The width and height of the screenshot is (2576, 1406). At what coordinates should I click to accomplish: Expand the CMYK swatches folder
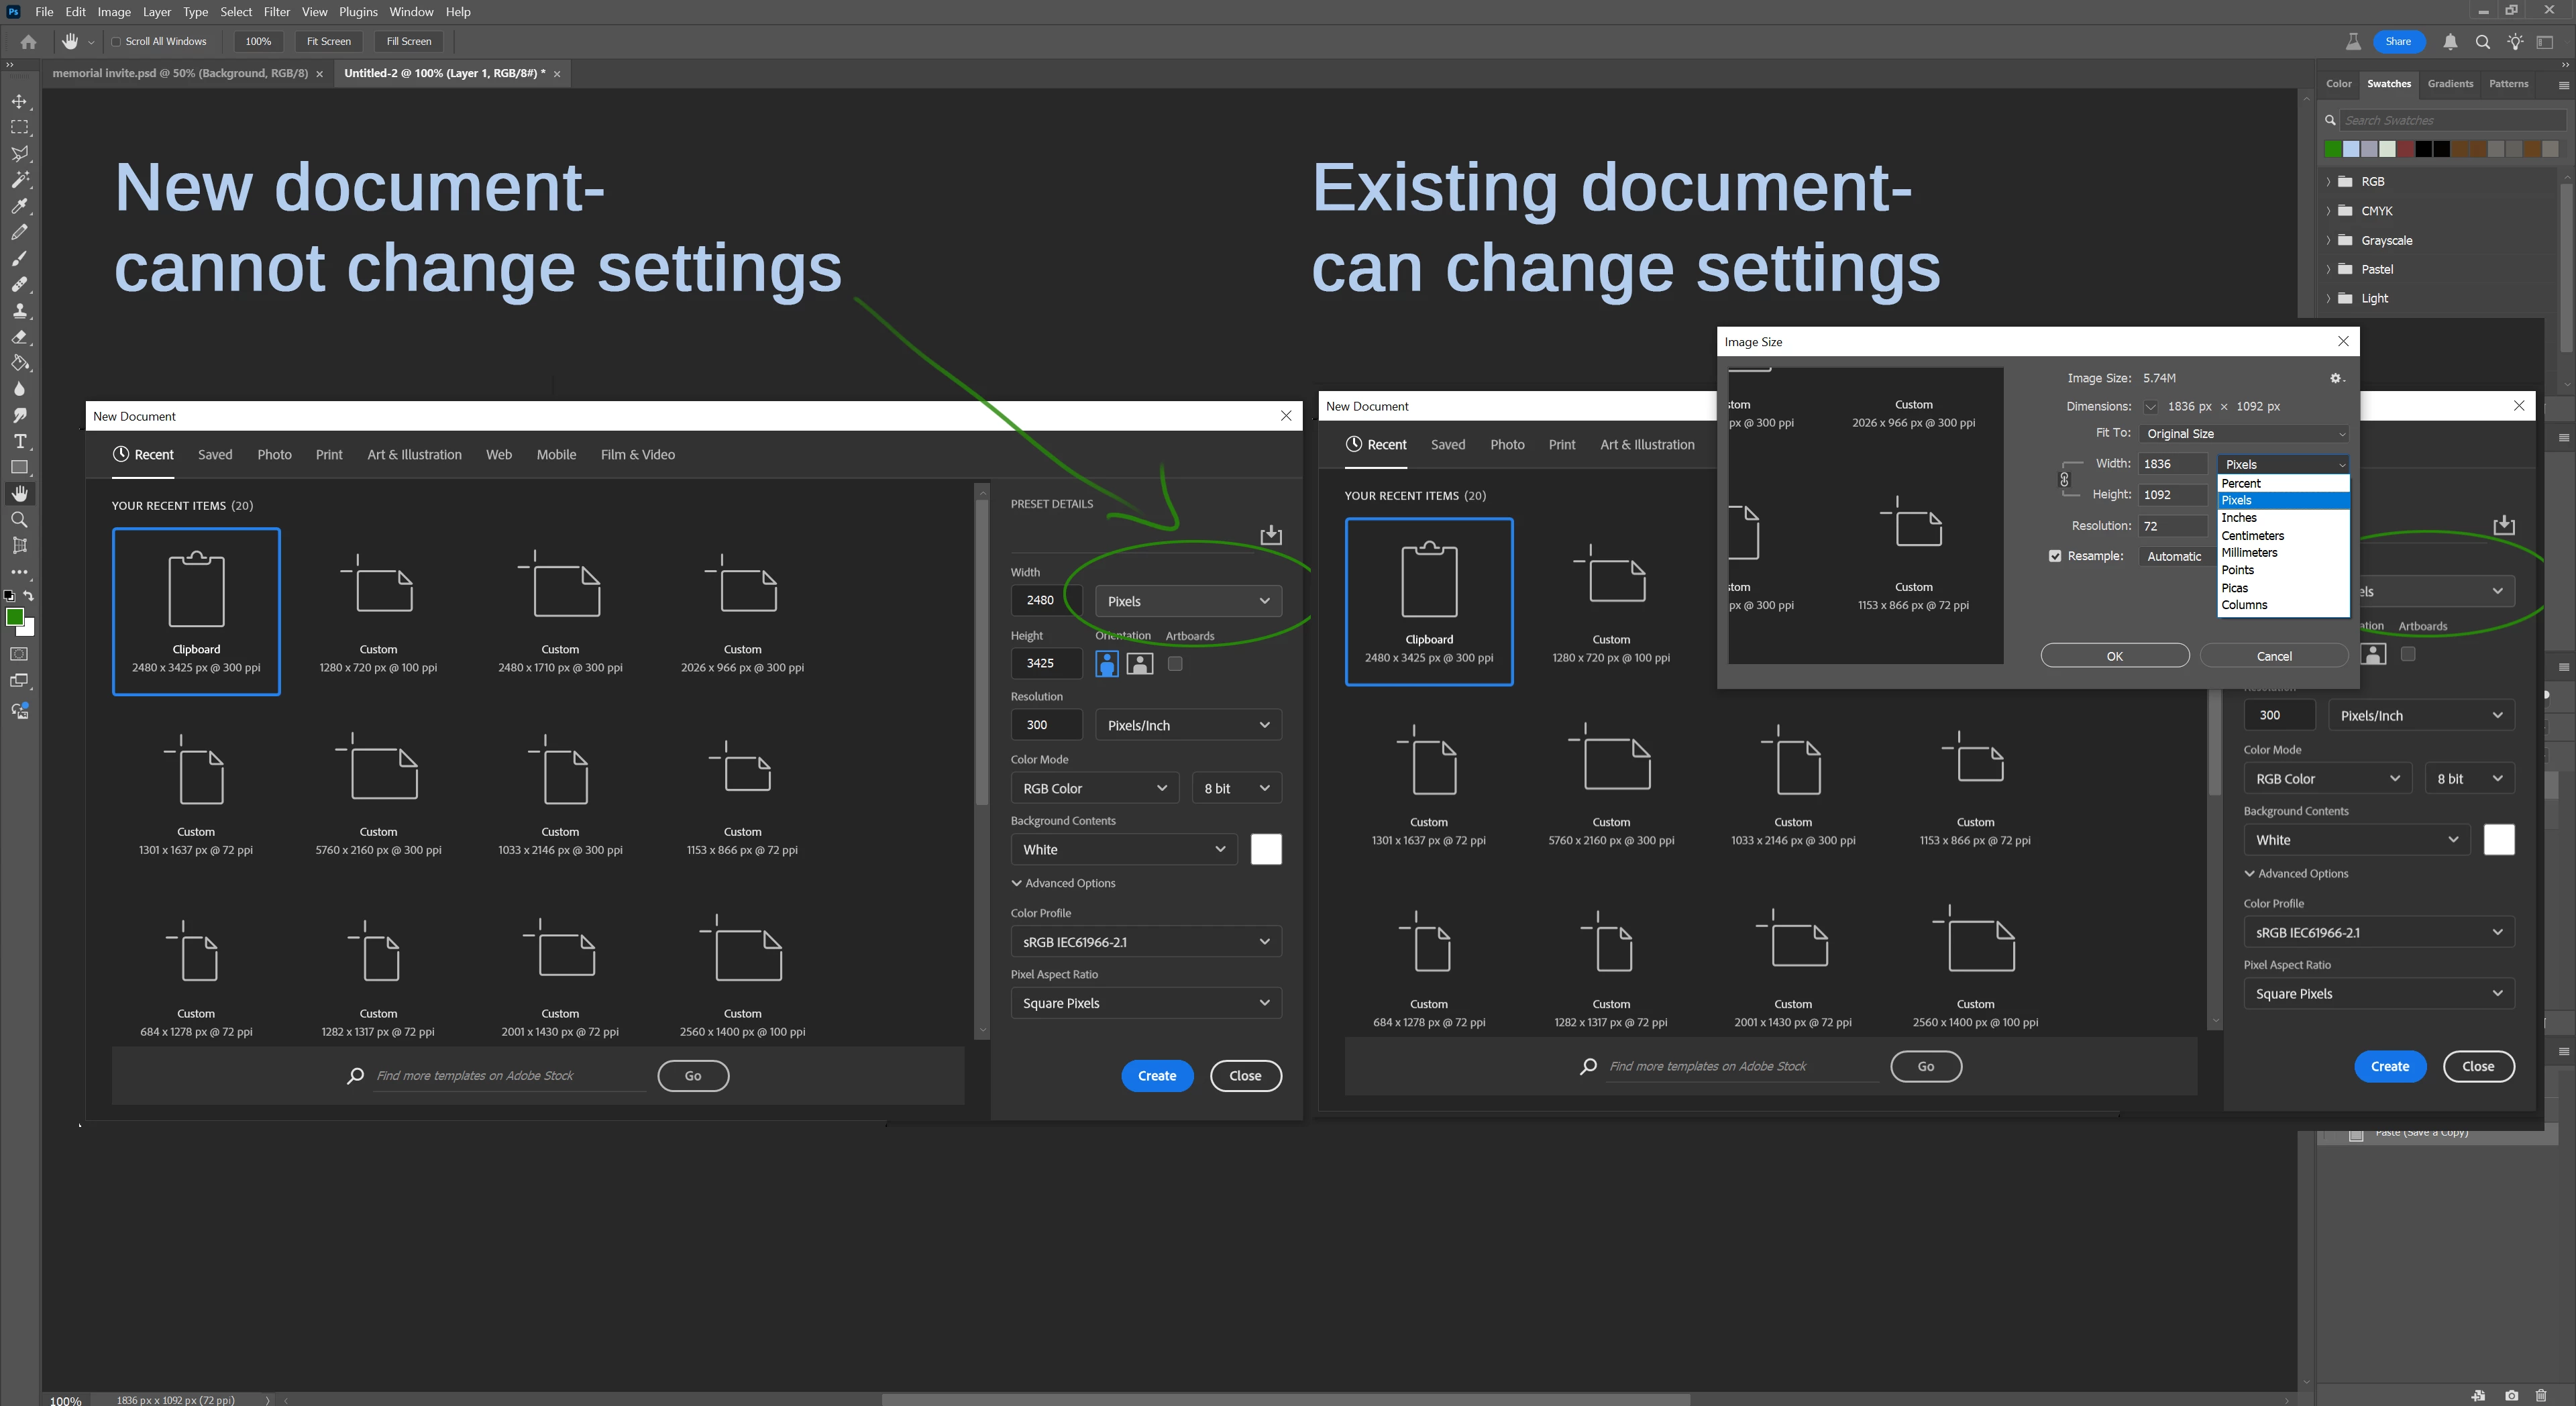(2329, 211)
